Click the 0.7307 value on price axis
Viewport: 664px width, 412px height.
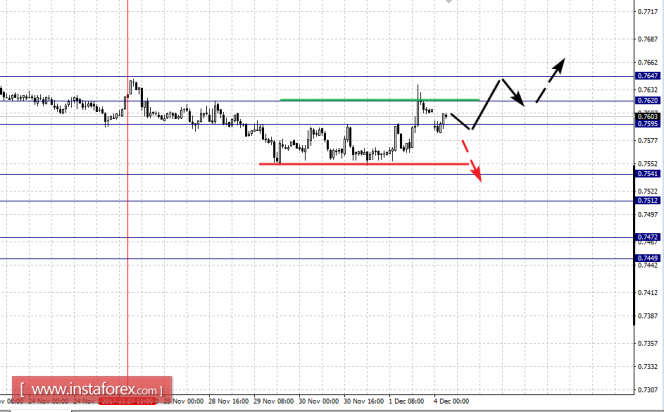click(x=647, y=390)
